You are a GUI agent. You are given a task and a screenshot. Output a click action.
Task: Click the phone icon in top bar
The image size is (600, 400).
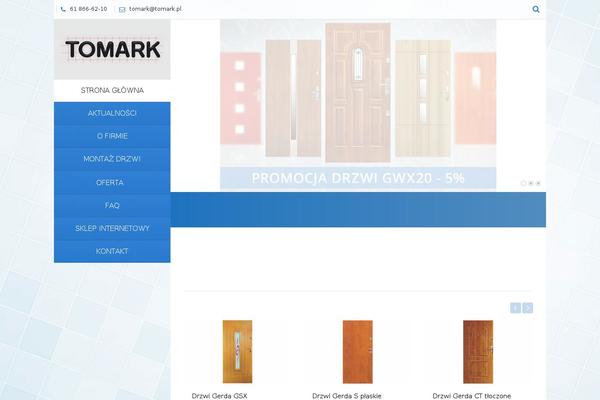pyautogui.click(x=63, y=9)
